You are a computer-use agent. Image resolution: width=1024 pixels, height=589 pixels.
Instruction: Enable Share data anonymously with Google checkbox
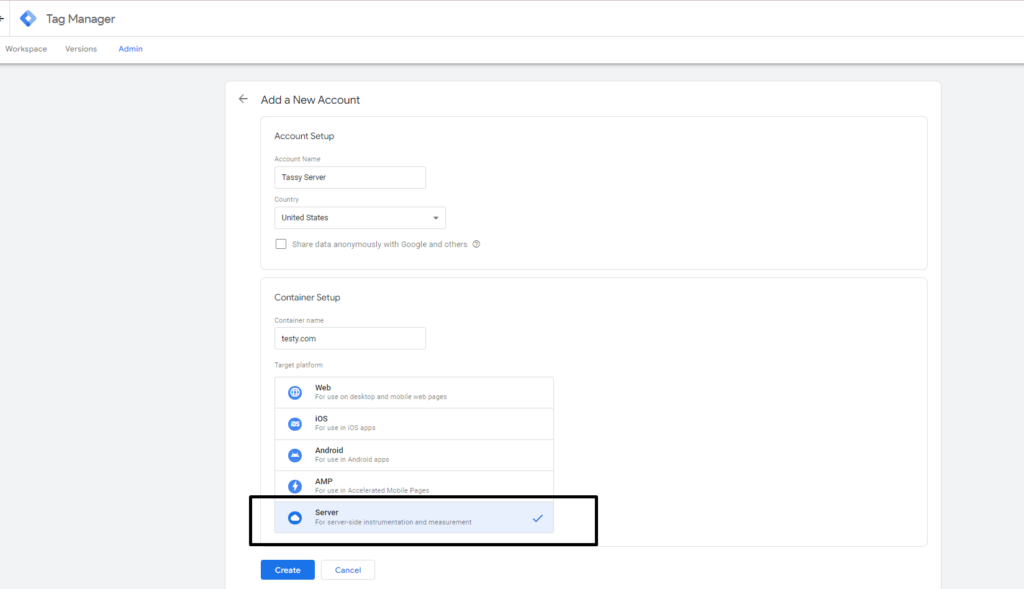[281, 244]
